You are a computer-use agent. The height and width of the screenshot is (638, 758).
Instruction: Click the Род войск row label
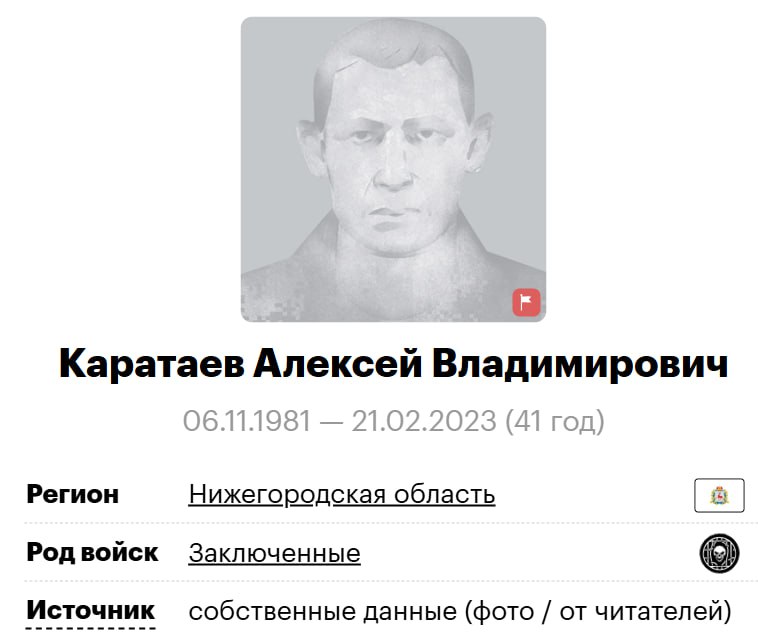(x=92, y=552)
